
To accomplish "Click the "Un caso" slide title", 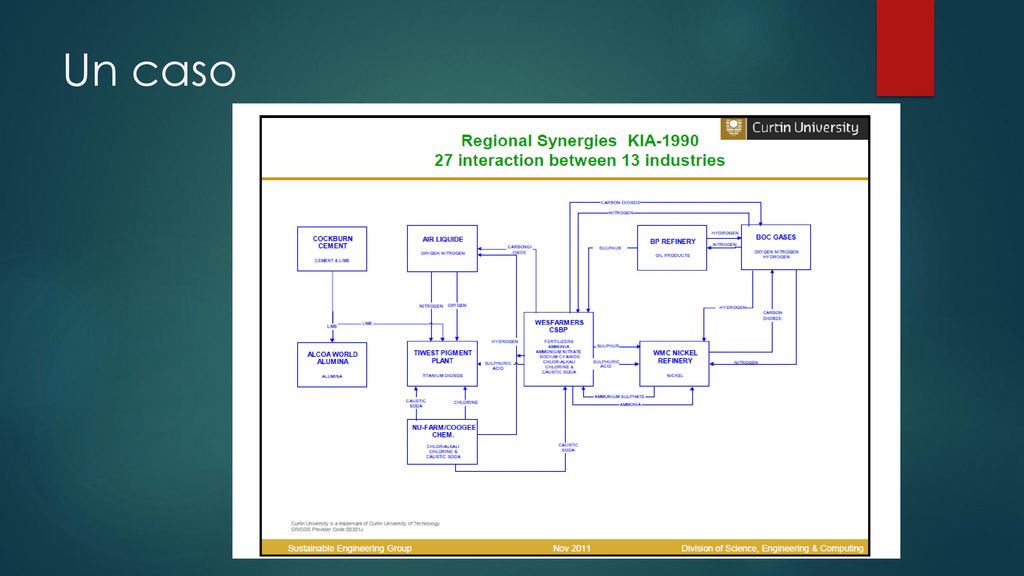I will 150,71.
